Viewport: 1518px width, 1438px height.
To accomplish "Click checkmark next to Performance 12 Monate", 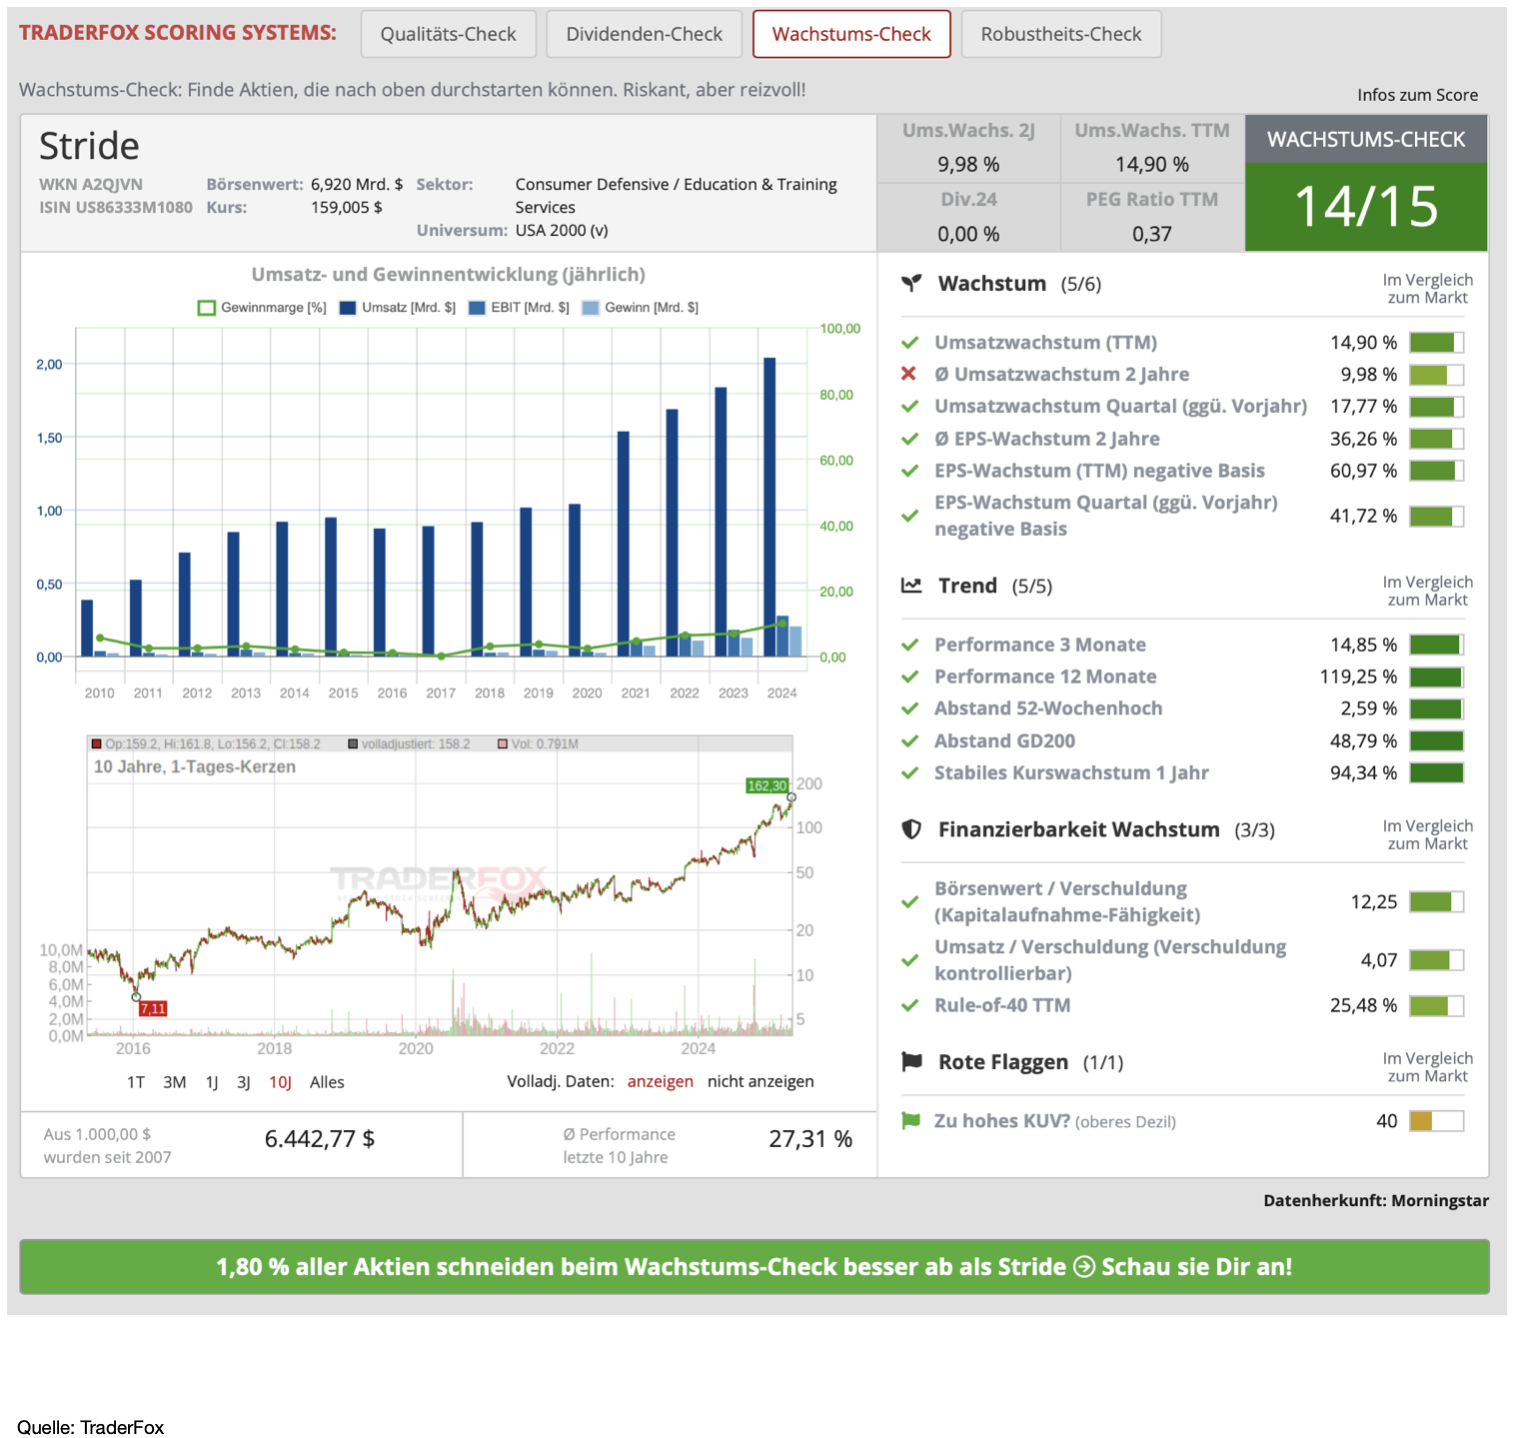I will coord(910,677).
